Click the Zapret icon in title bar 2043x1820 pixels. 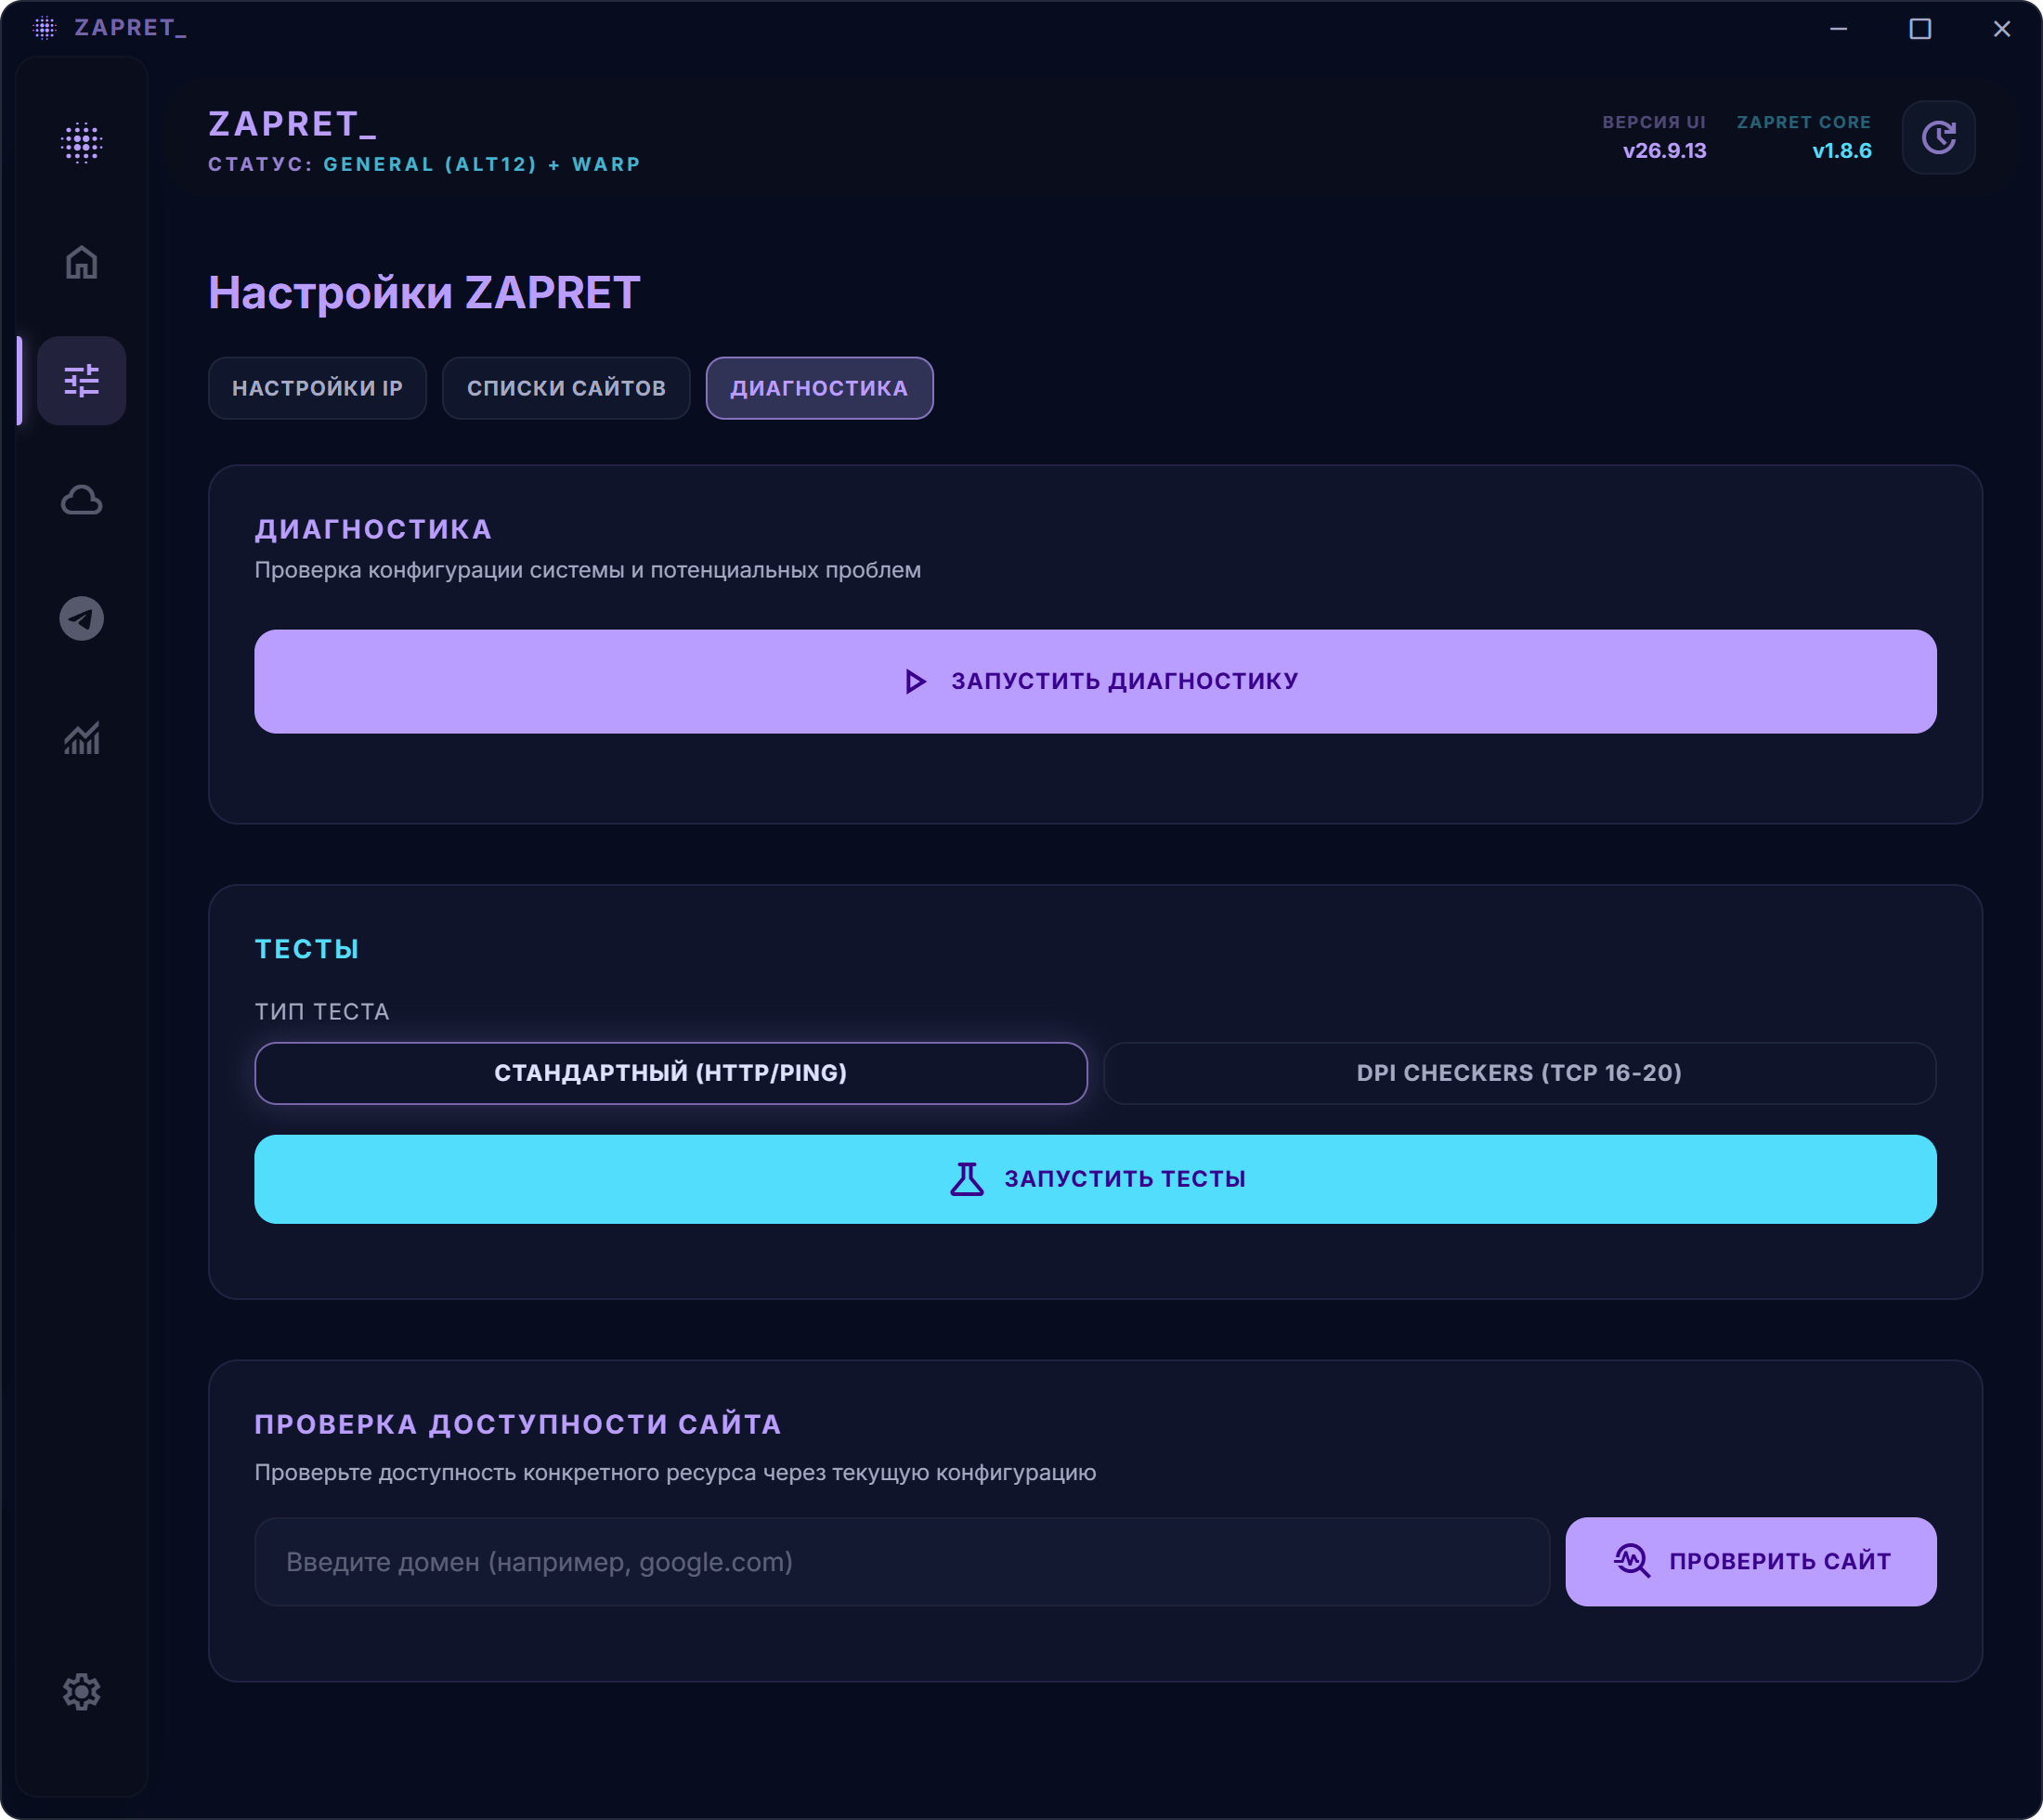point(44,28)
